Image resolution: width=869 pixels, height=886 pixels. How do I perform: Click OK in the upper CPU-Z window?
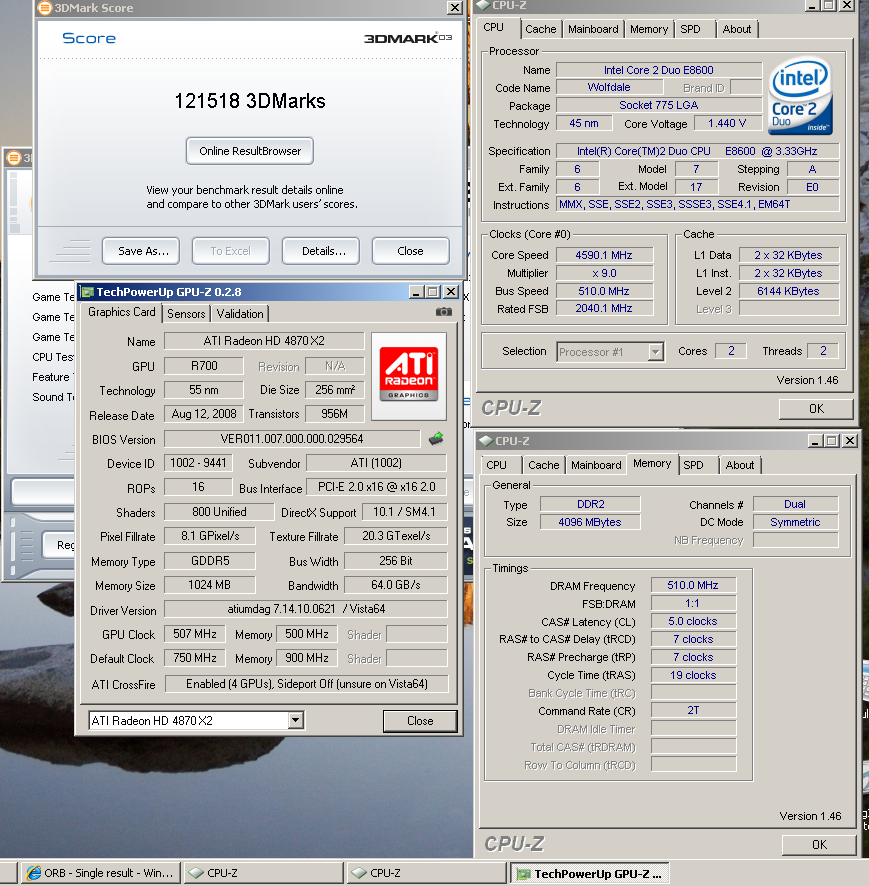[x=816, y=409]
